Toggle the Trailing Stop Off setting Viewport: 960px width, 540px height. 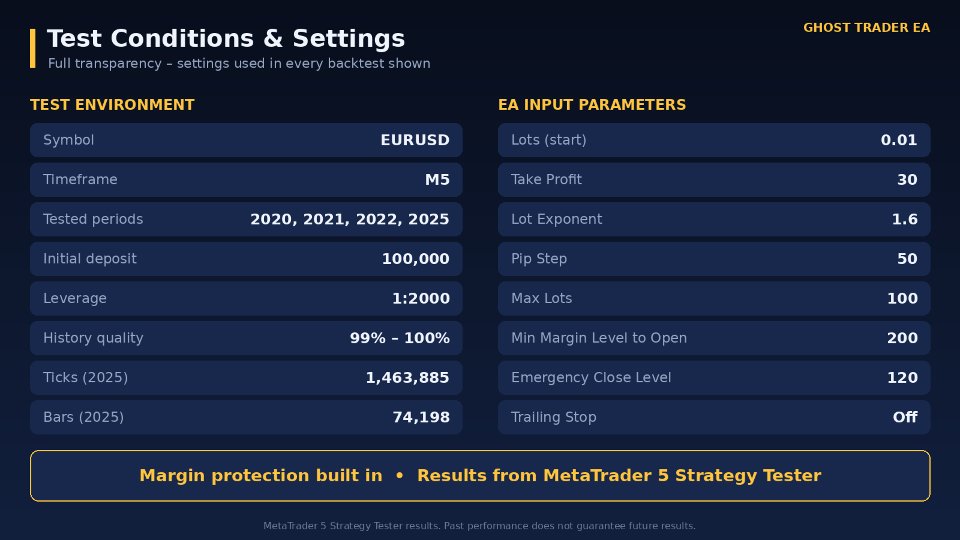(x=714, y=417)
